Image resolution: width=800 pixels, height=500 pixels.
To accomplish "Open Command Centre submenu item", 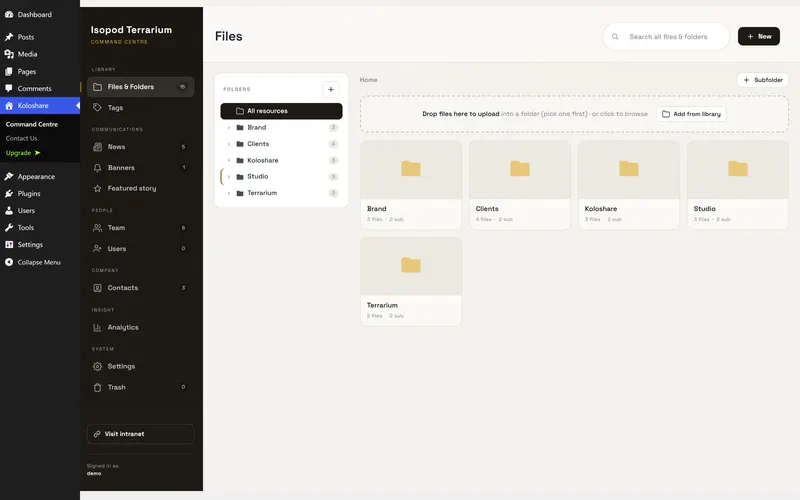I will [32, 124].
